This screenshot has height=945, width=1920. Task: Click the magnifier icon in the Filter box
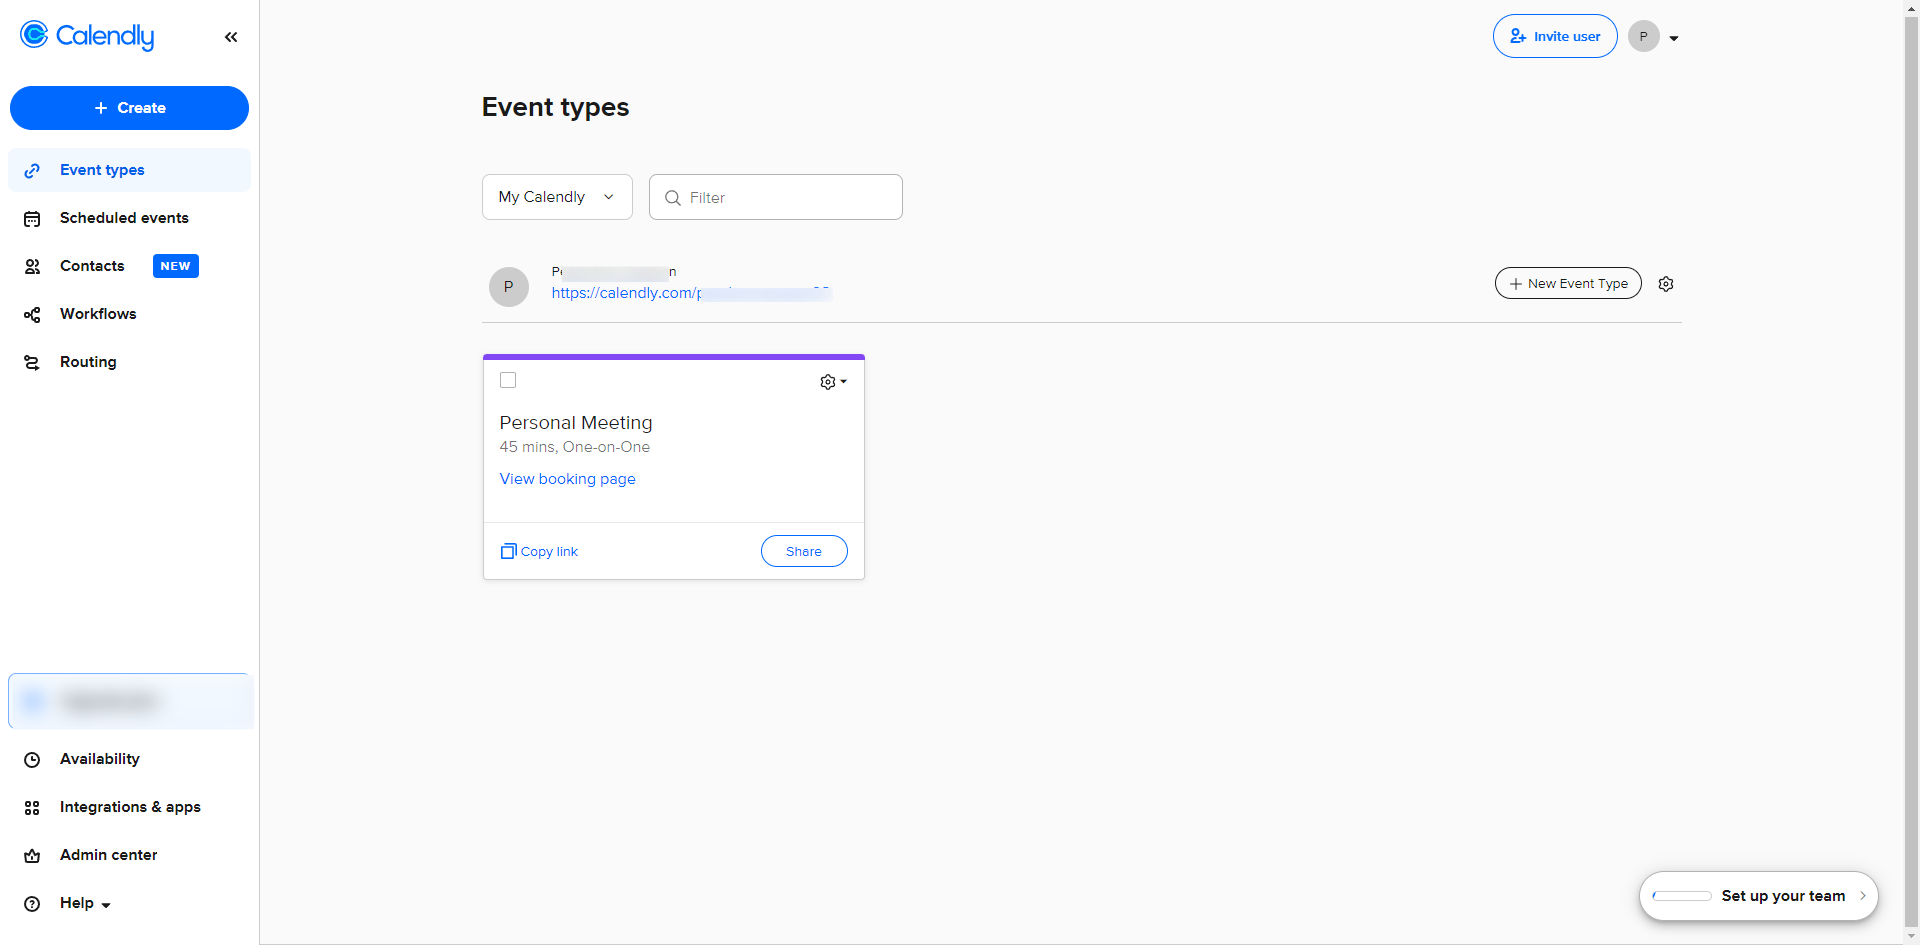(673, 198)
